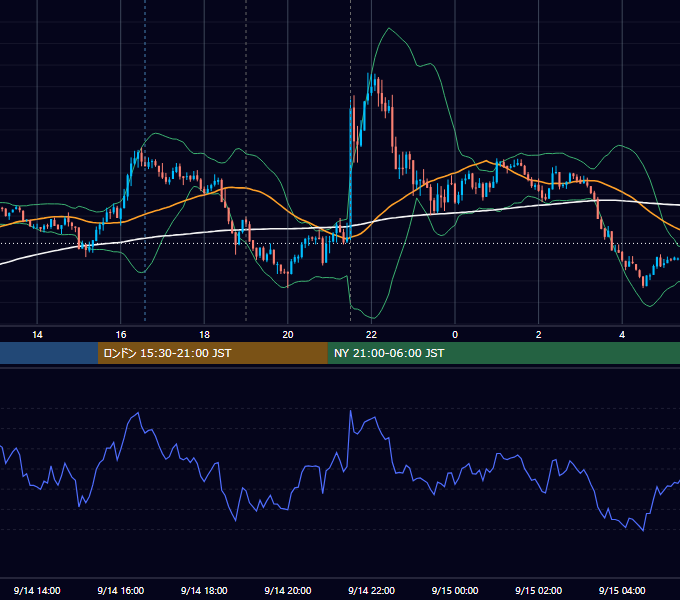Click the 18 hour label on upper axis

[x=204, y=335]
